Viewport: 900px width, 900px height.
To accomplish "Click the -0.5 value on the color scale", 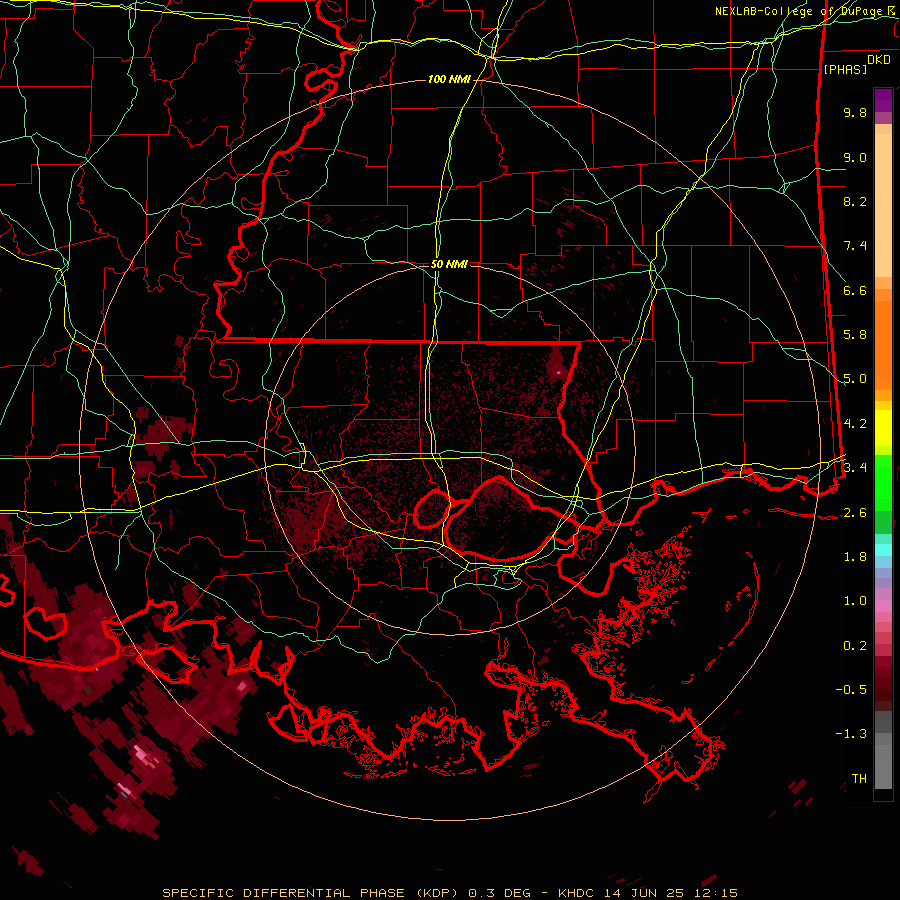I will [851, 690].
